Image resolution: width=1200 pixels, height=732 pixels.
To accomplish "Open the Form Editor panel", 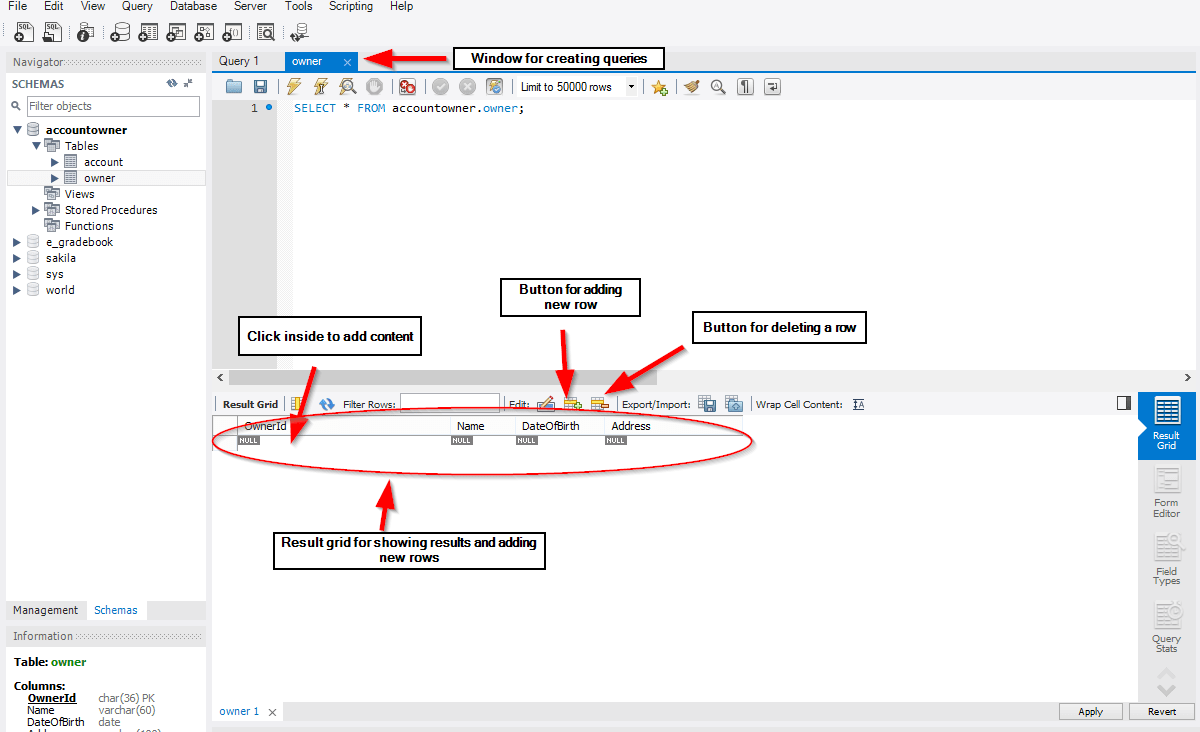I will (1166, 490).
